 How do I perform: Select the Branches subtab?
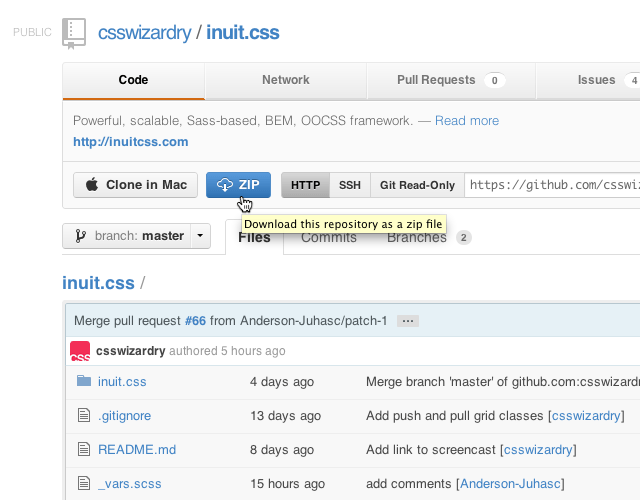tap(417, 238)
